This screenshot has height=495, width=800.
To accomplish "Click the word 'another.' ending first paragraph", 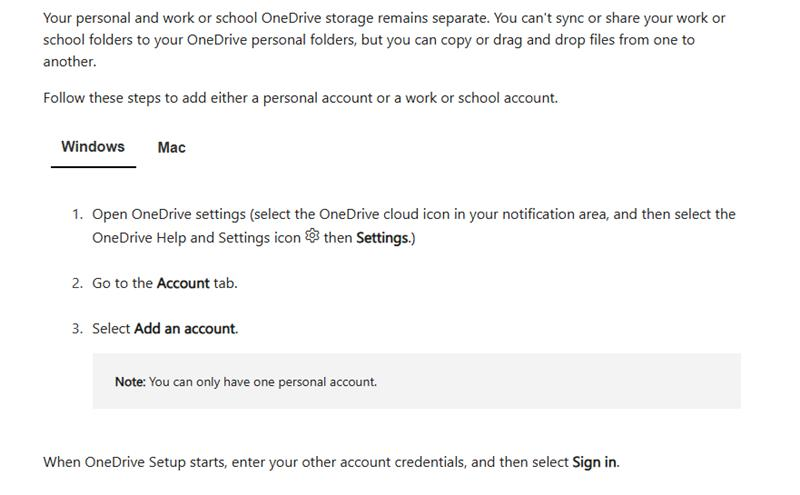I will [x=70, y=62].
